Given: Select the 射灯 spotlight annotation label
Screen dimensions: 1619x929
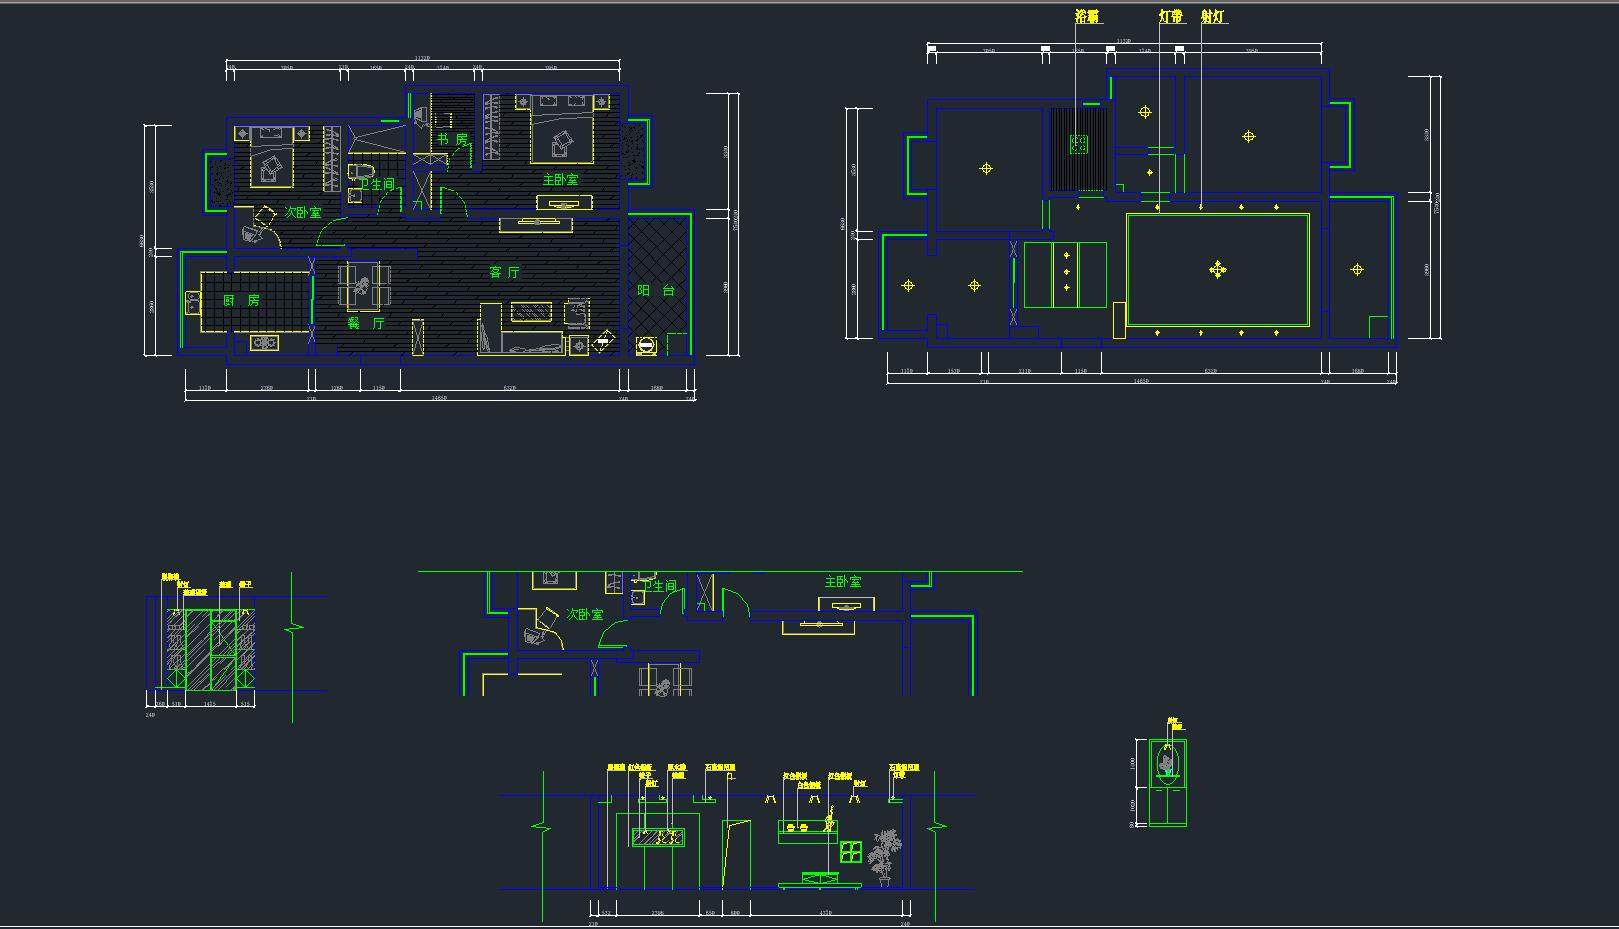Looking at the screenshot, I should click(1213, 17).
